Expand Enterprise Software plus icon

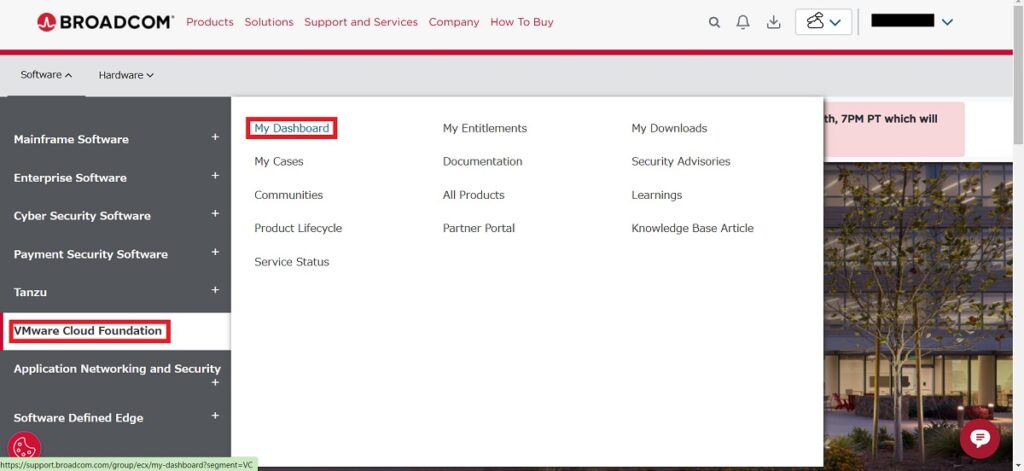tap(215, 176)
